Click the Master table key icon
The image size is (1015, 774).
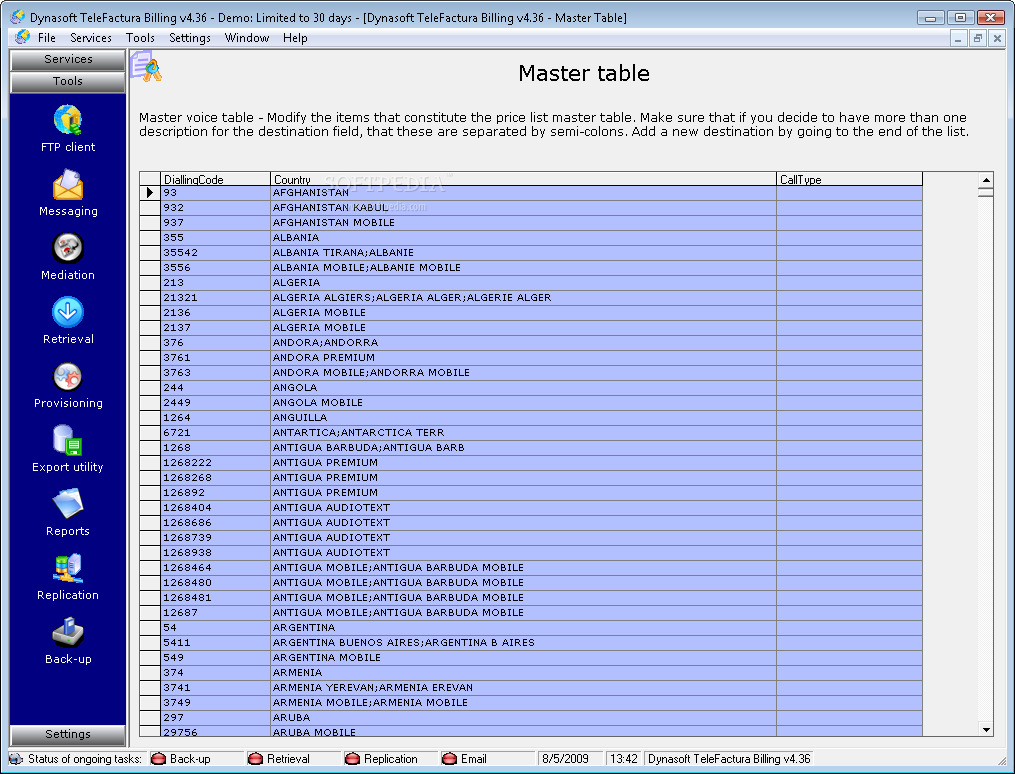click(x=146, y=67)
